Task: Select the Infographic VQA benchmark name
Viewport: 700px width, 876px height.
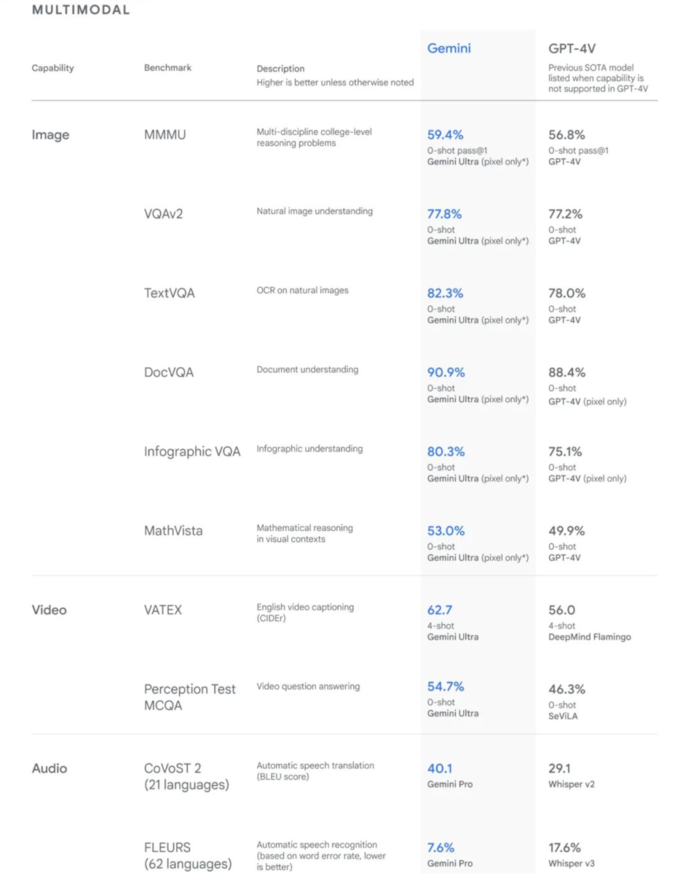Action: (192, 451)
